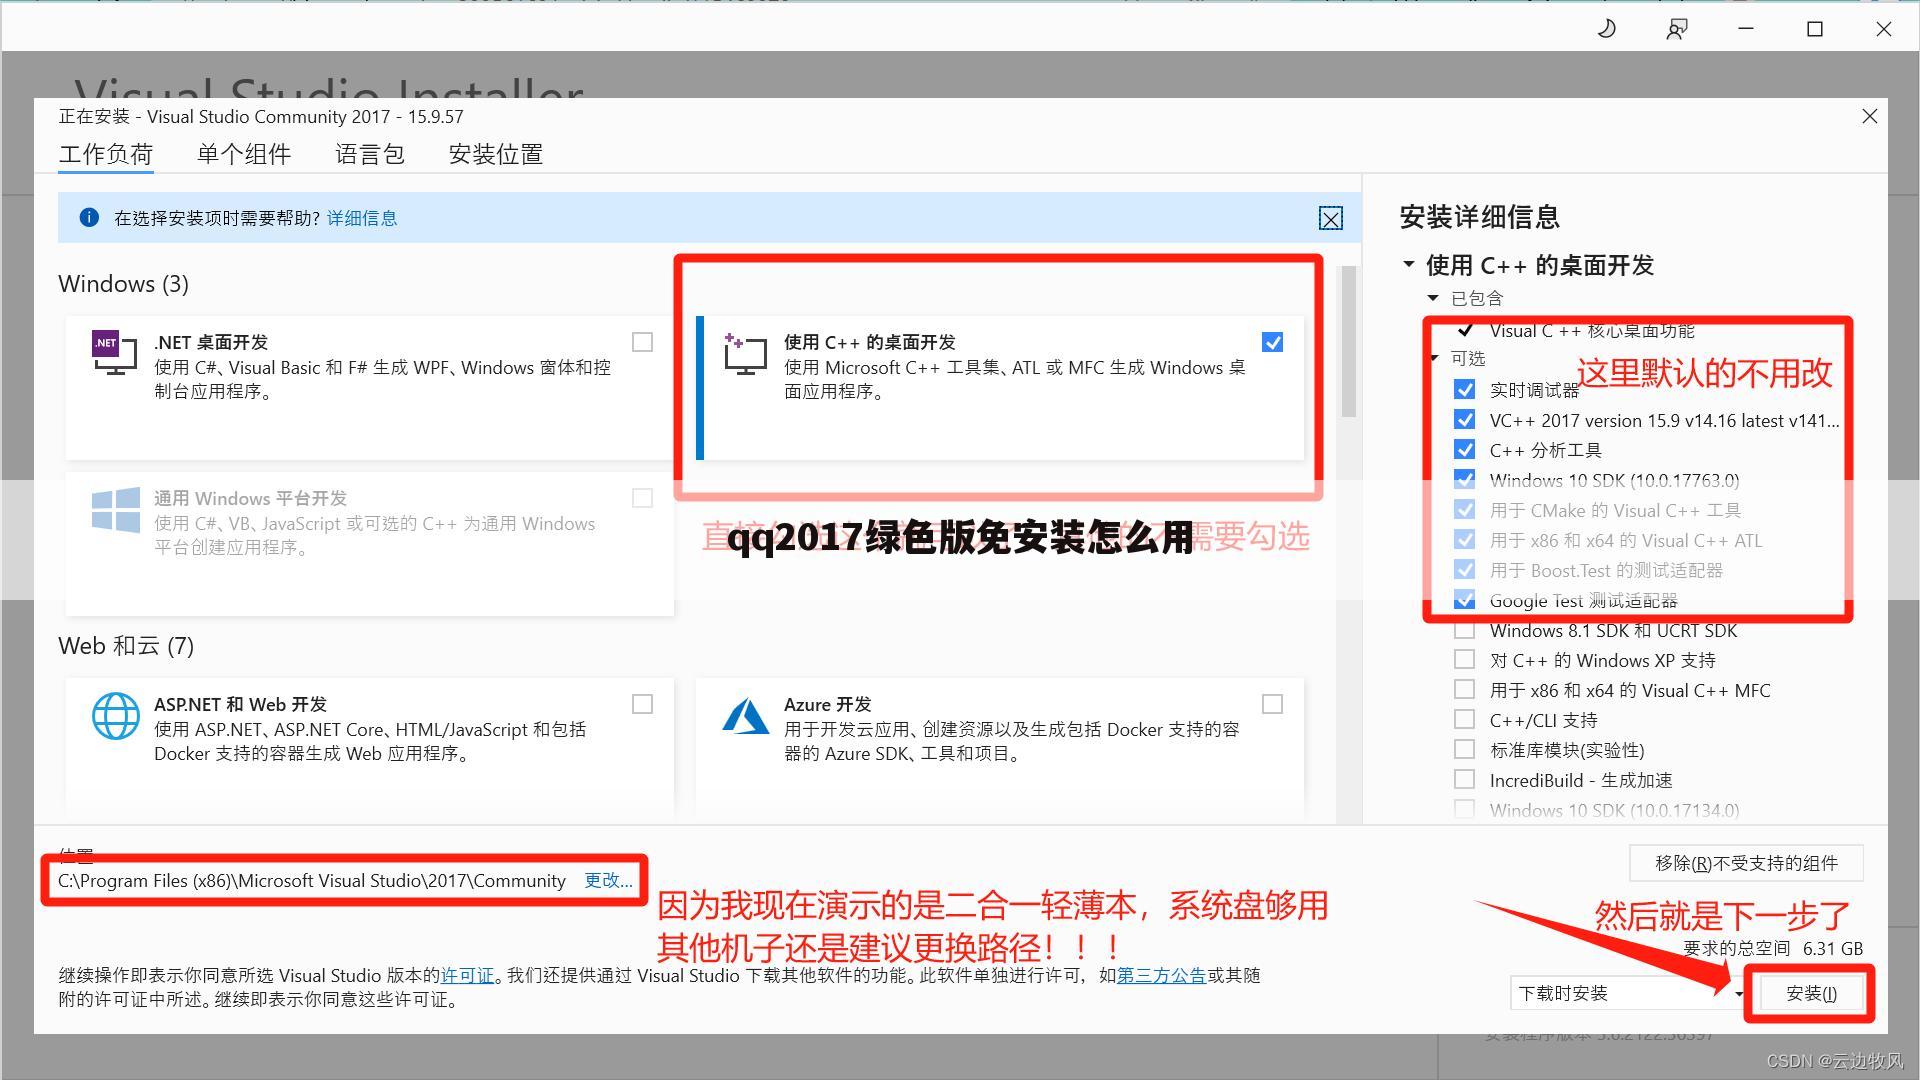The image size is (1920, 1080).
Task: Click the blue info circle icon
Action: 89,217
